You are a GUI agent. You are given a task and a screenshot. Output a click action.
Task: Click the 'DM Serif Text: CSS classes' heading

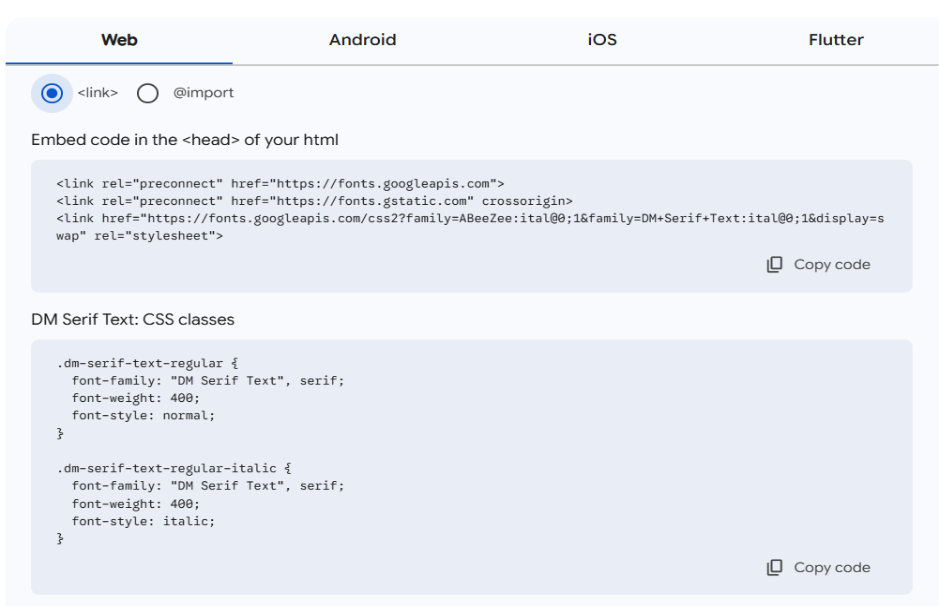tap(133, 320)
